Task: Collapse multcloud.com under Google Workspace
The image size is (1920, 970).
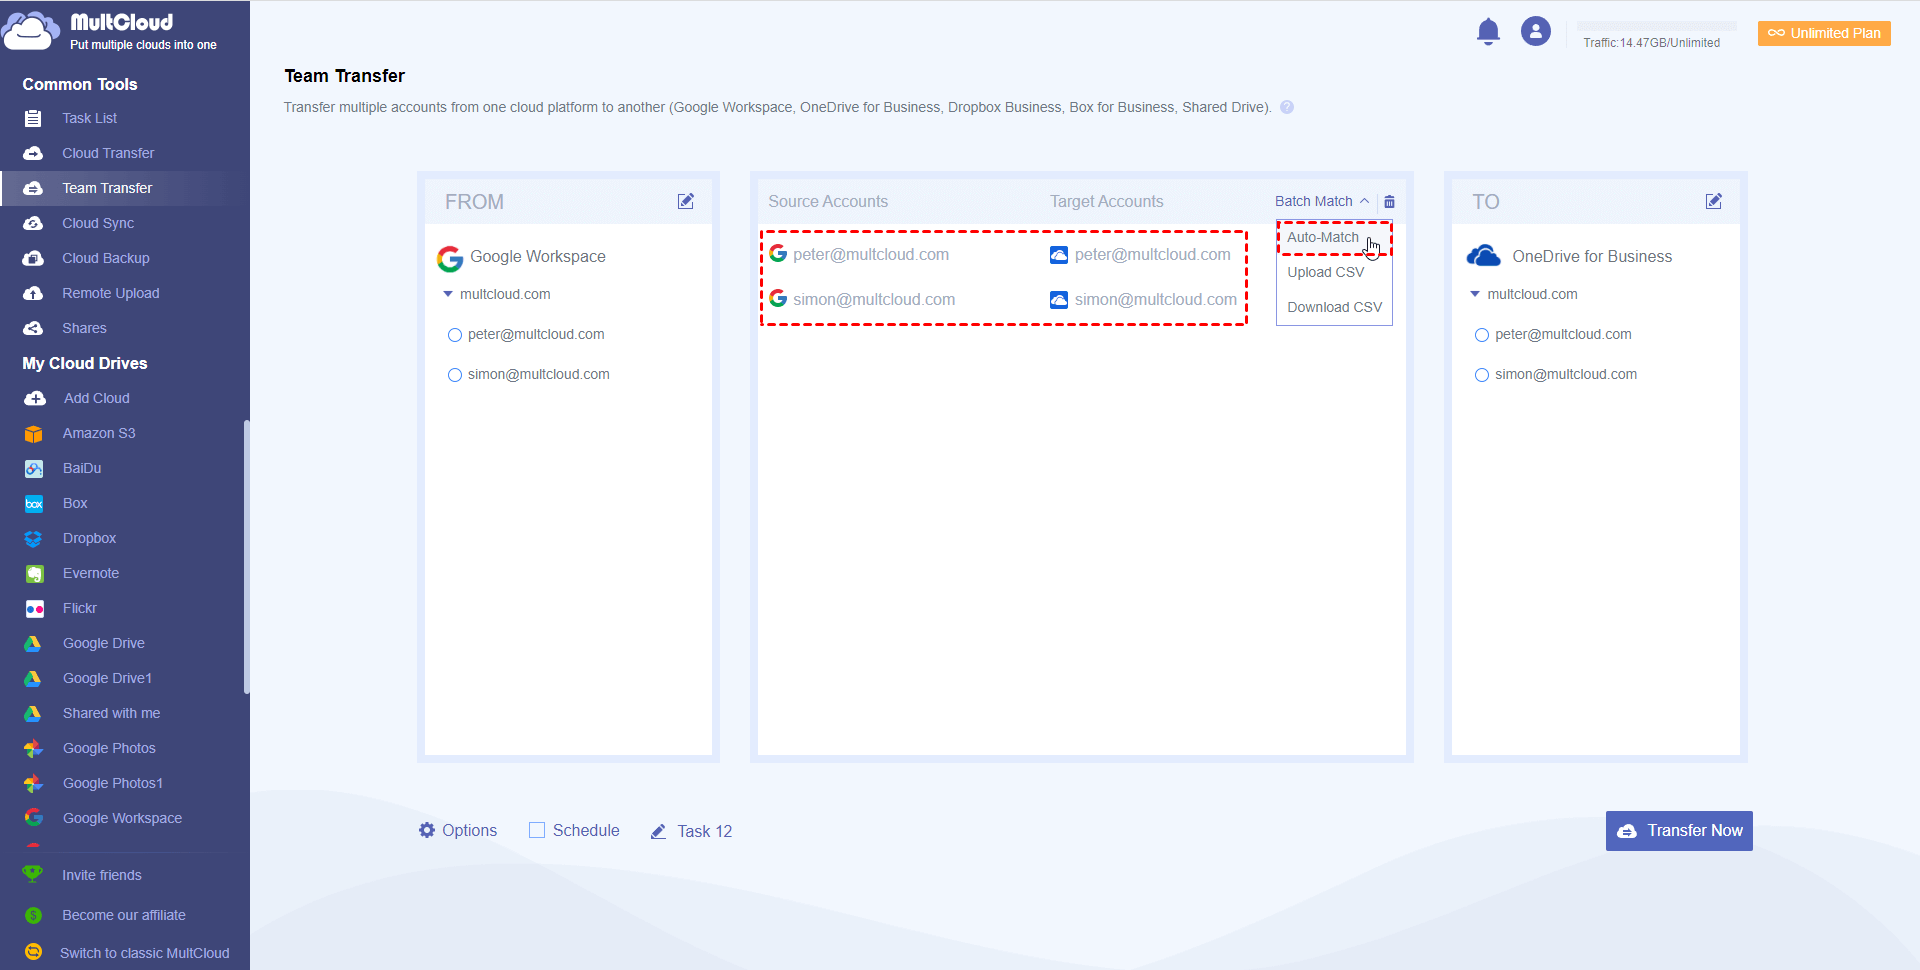Action: click(448, 294)
